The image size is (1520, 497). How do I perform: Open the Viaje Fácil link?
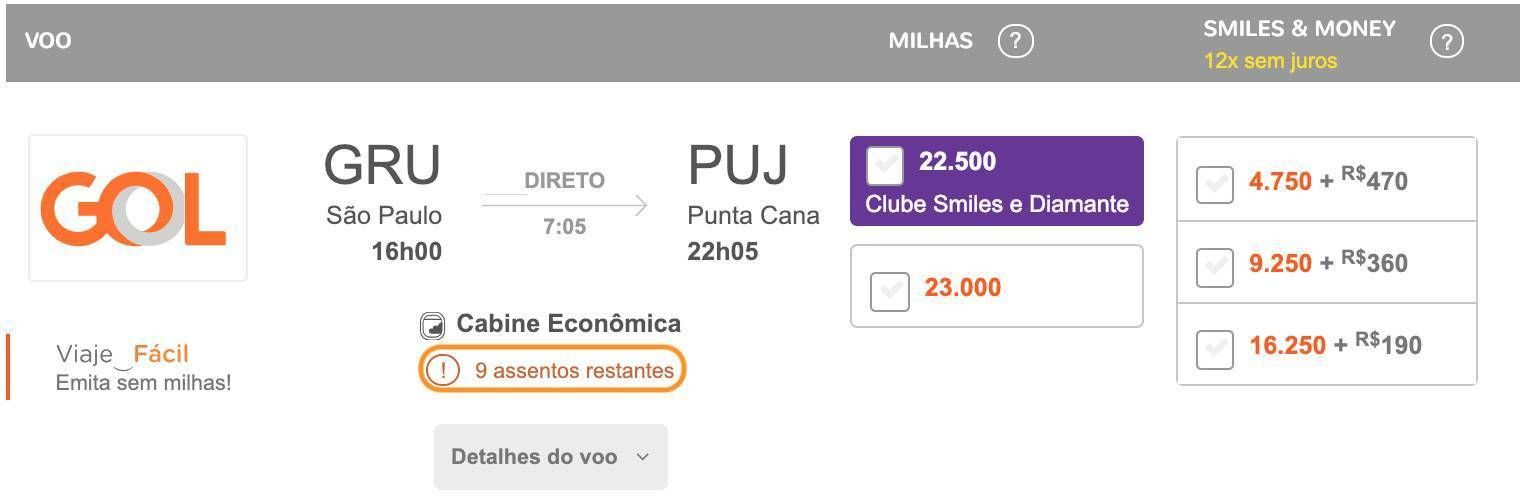(x=143, y=366)
